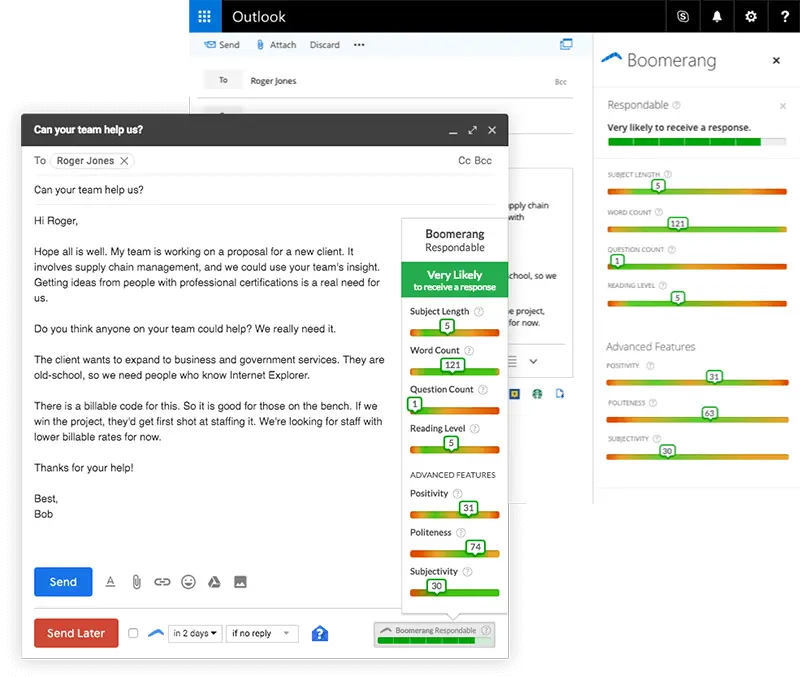Click the list icon in Outlook background toolbar

[x=512, y=361]
